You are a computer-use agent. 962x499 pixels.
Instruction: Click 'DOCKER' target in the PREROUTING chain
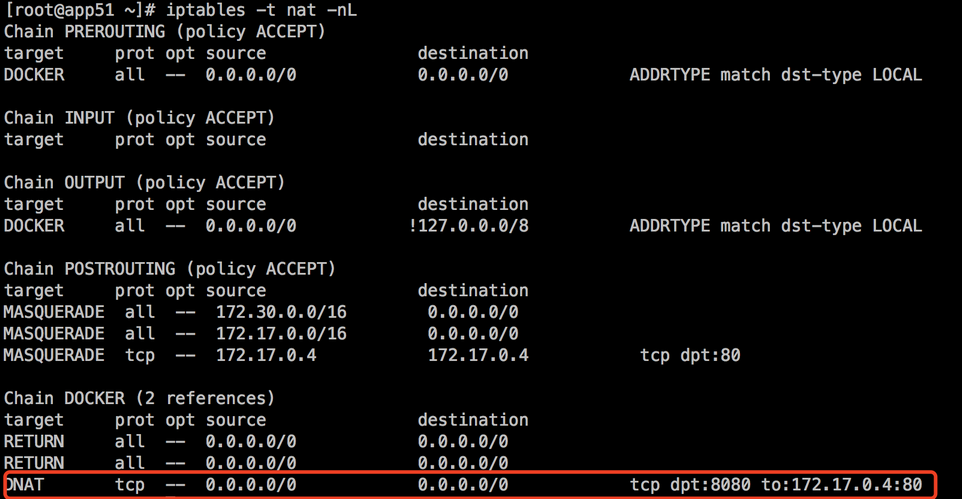(34, 75)
